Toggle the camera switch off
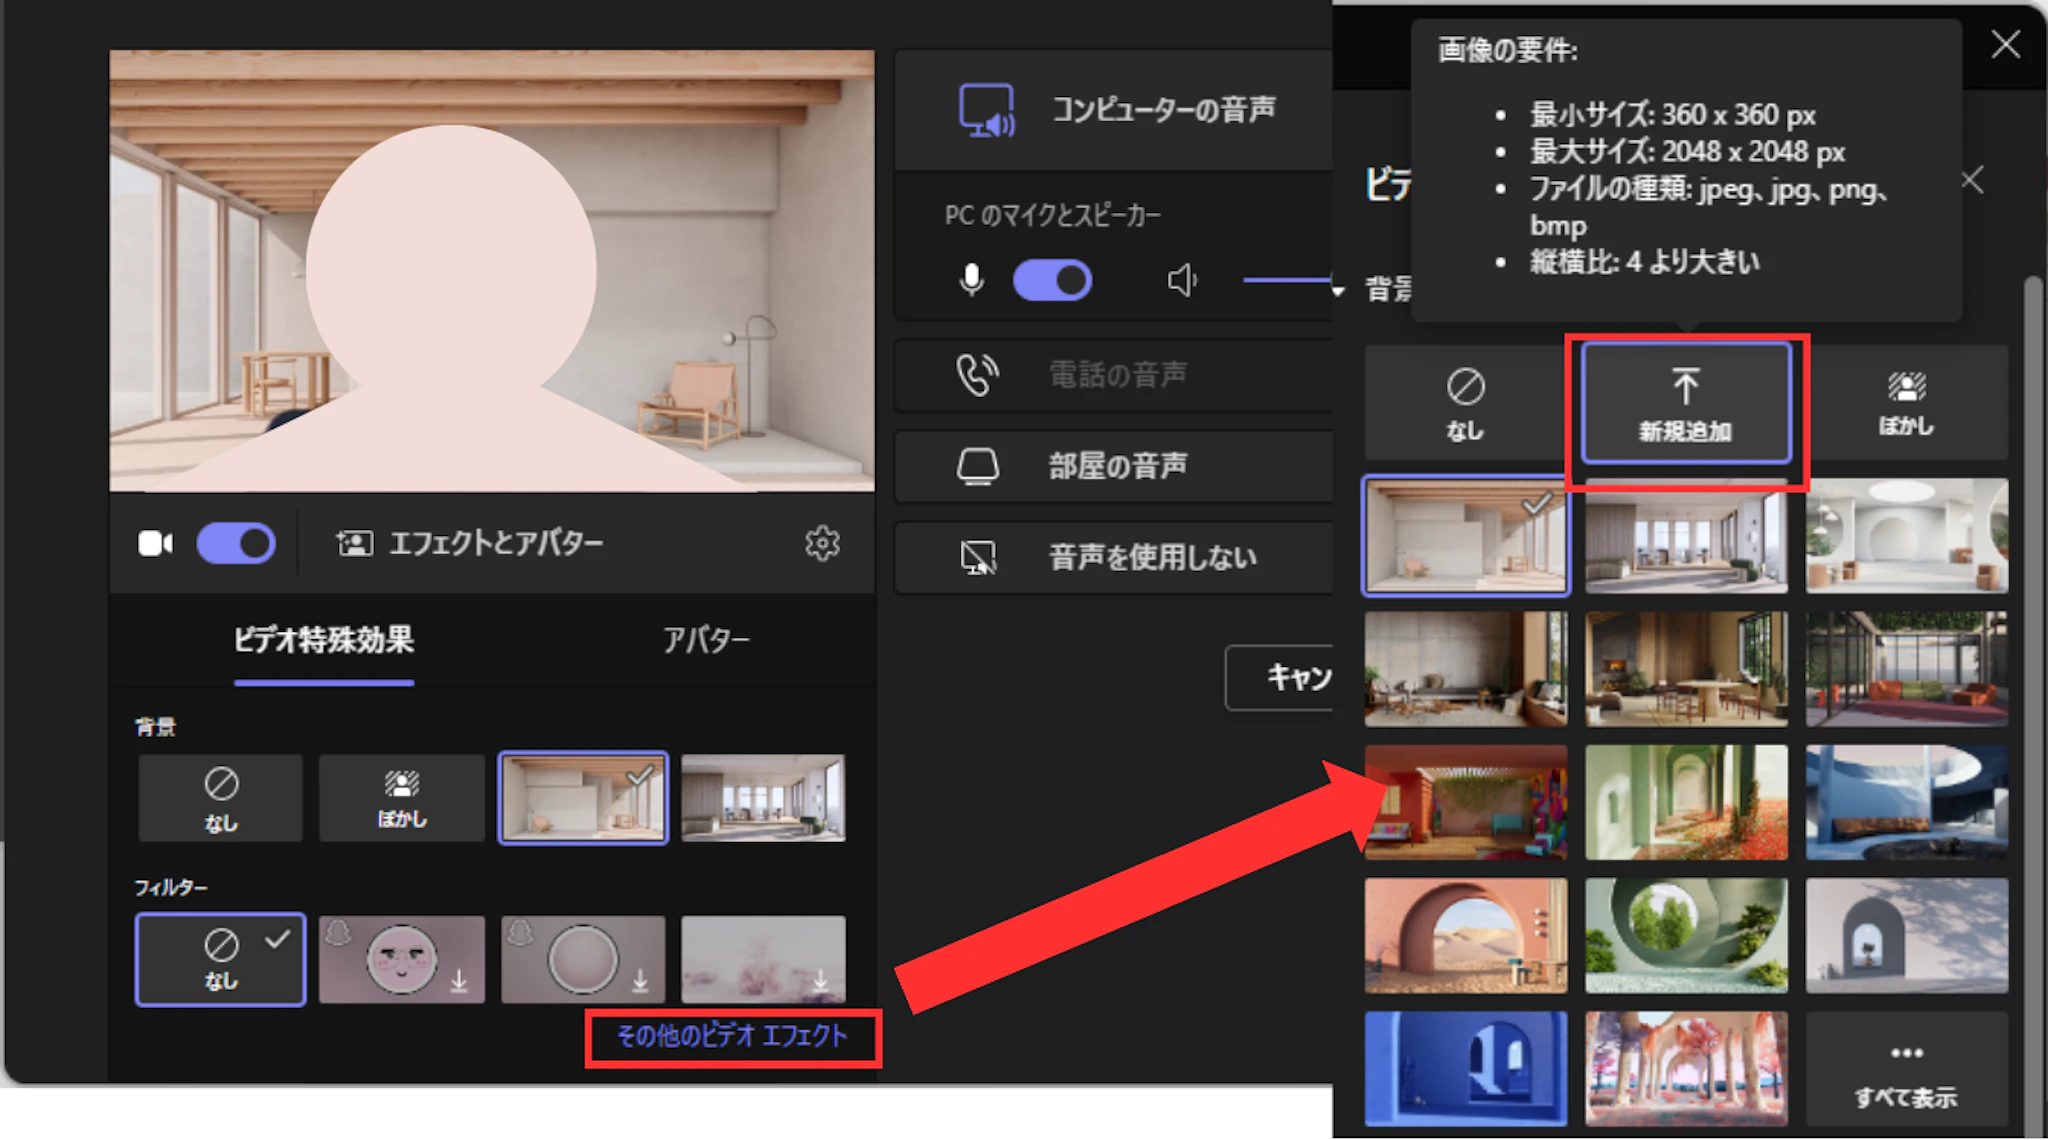Image resolution: width=2048 pixels, height=1140 pixels. pos(236,543)
